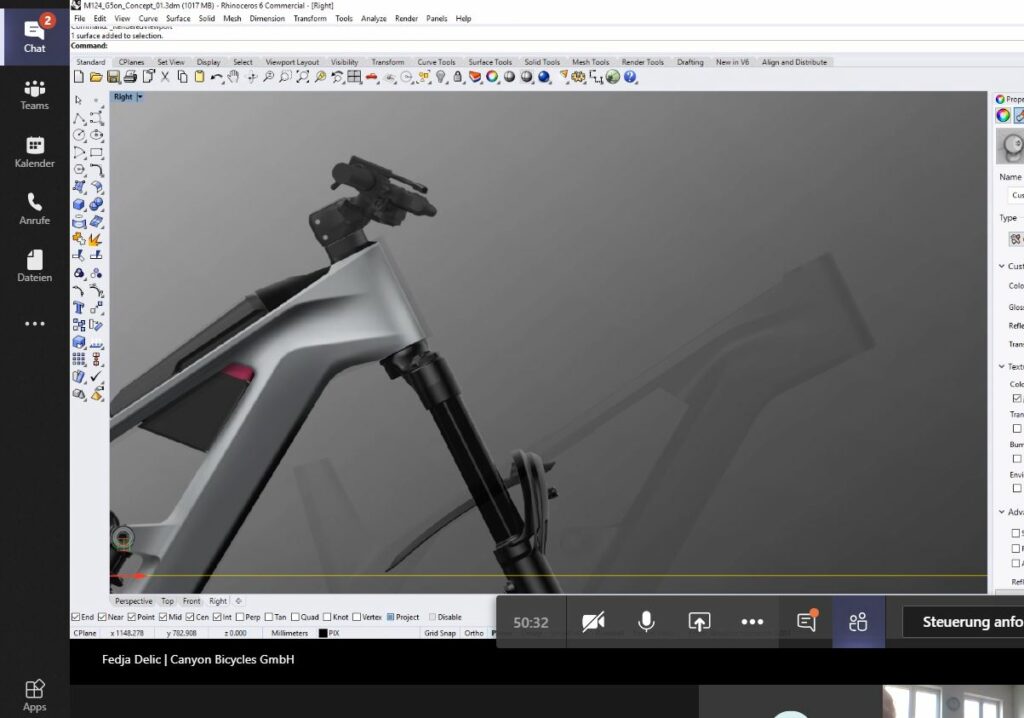Open the Surface menu
The image size is (1024, 718).
point(178,18)
